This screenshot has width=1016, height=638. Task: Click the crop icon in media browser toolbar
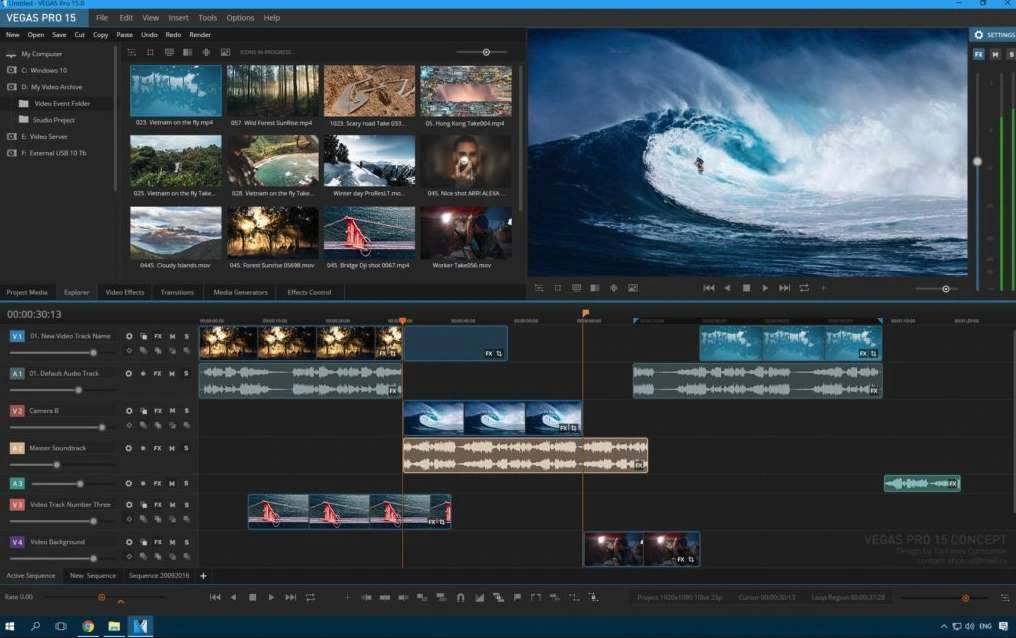point(150,52)
